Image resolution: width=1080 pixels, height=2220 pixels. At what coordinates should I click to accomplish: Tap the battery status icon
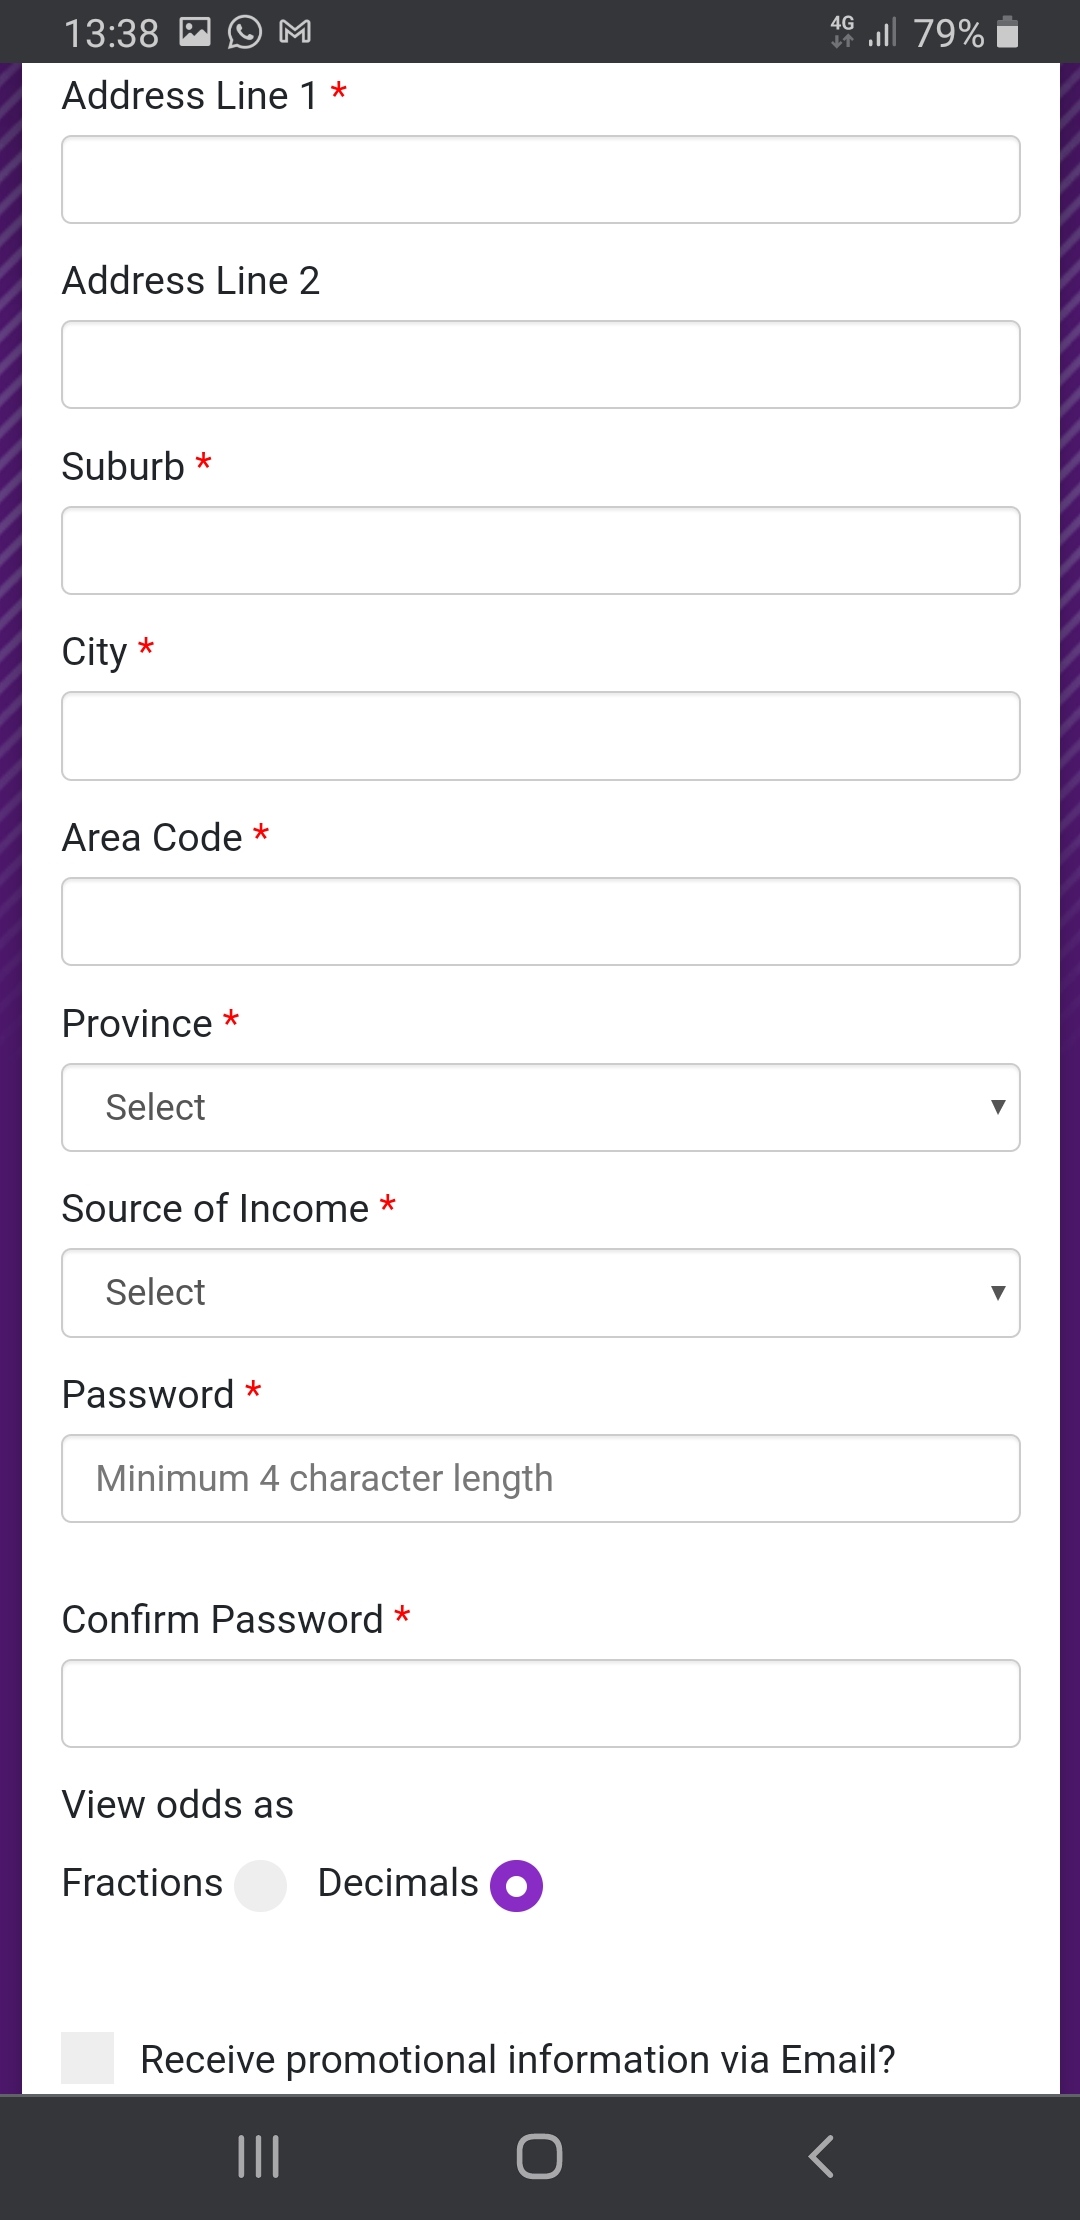[x=1008, y=31]
